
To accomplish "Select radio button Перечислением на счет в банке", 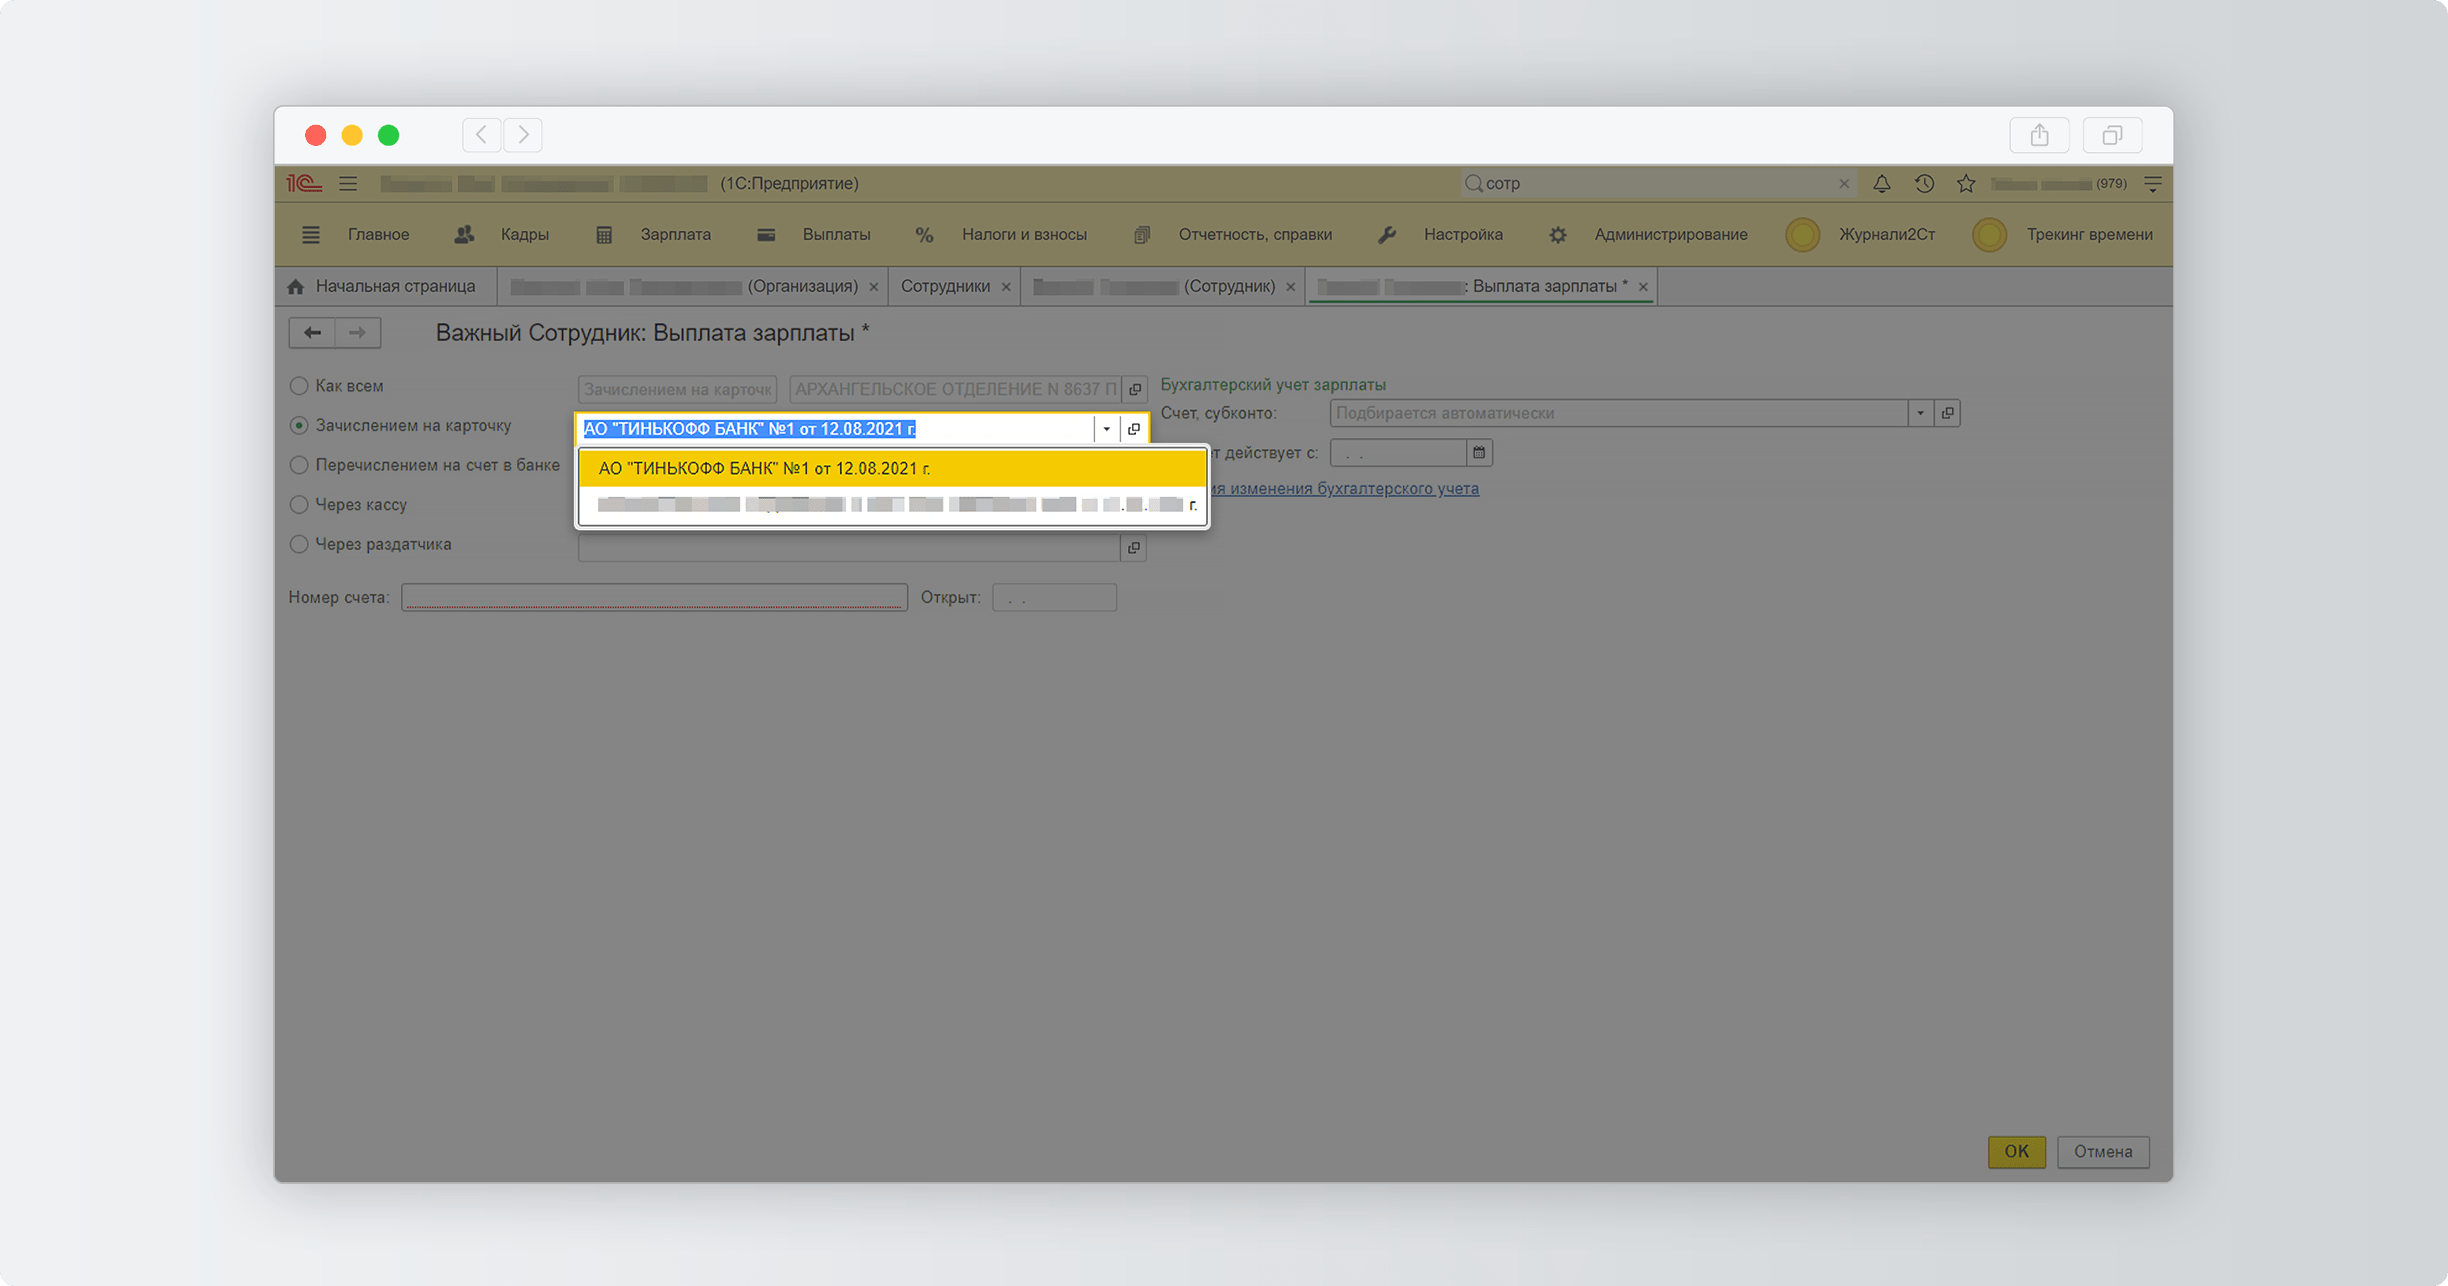I will [300, 465].
